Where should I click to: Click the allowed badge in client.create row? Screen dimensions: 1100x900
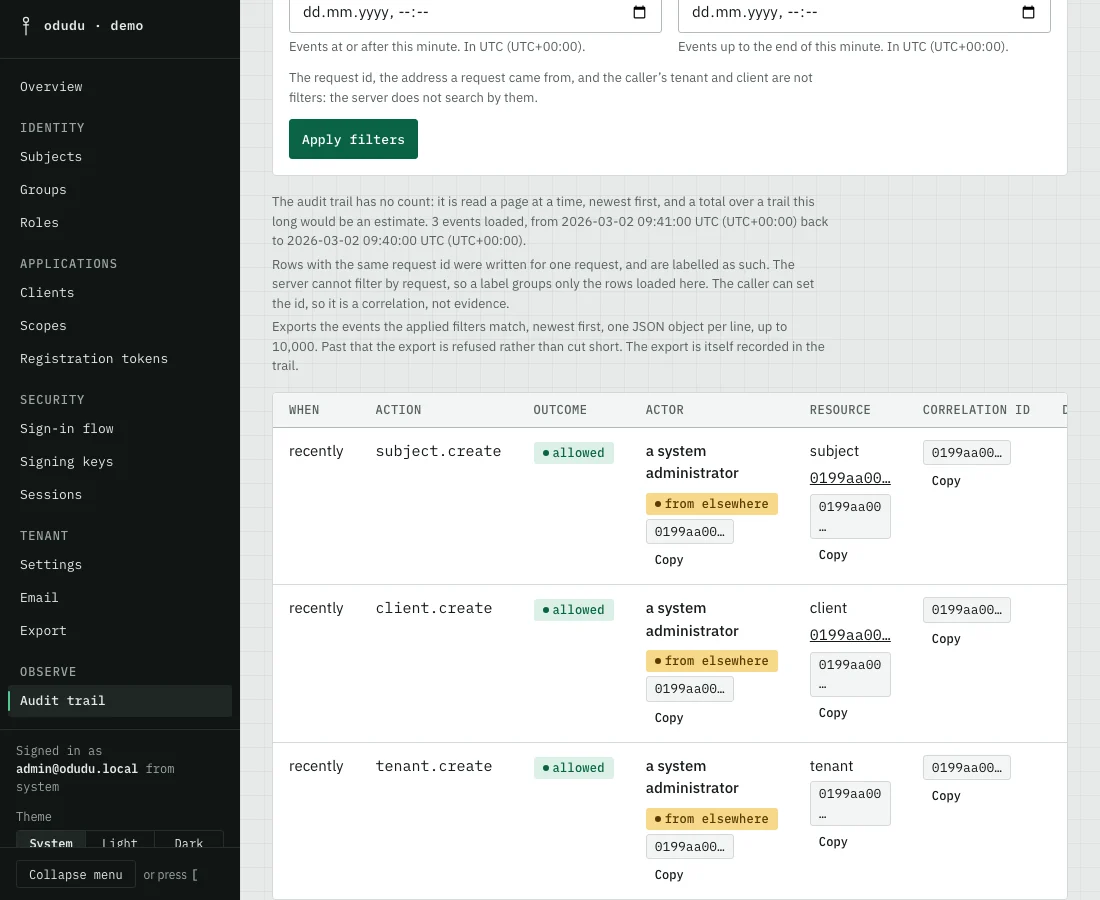click(x=574, y=610)
